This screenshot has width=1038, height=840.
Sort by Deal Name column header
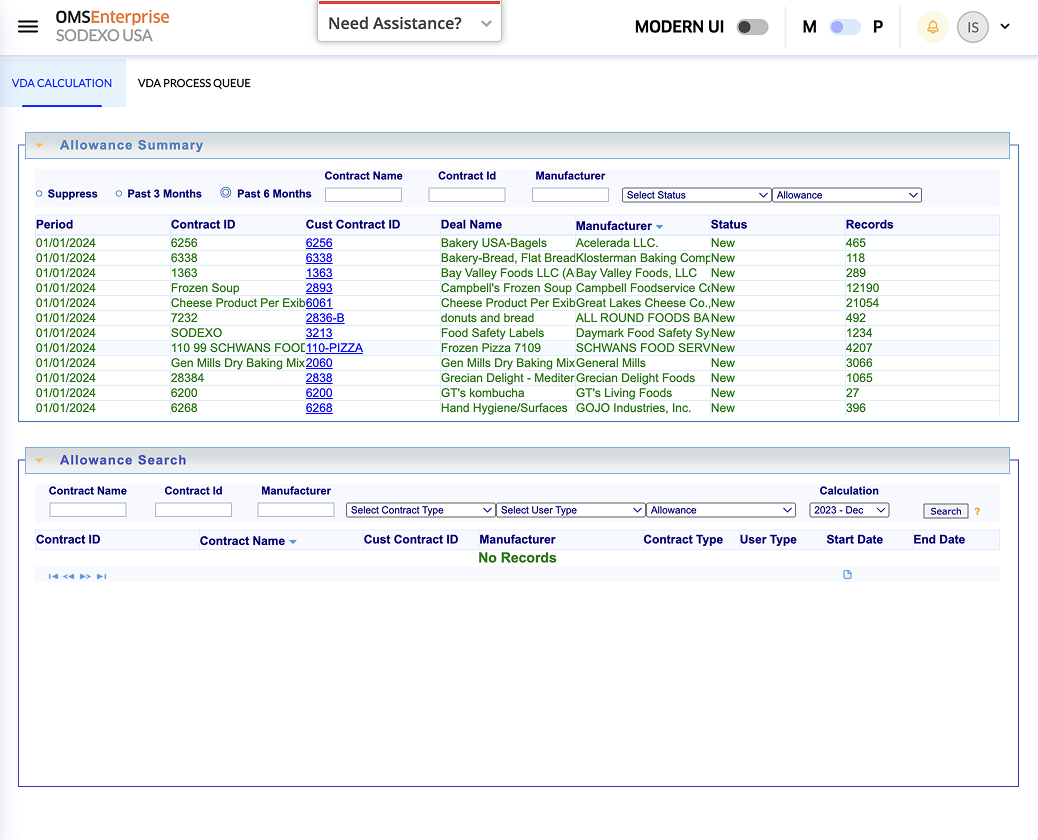click(471, 224)
